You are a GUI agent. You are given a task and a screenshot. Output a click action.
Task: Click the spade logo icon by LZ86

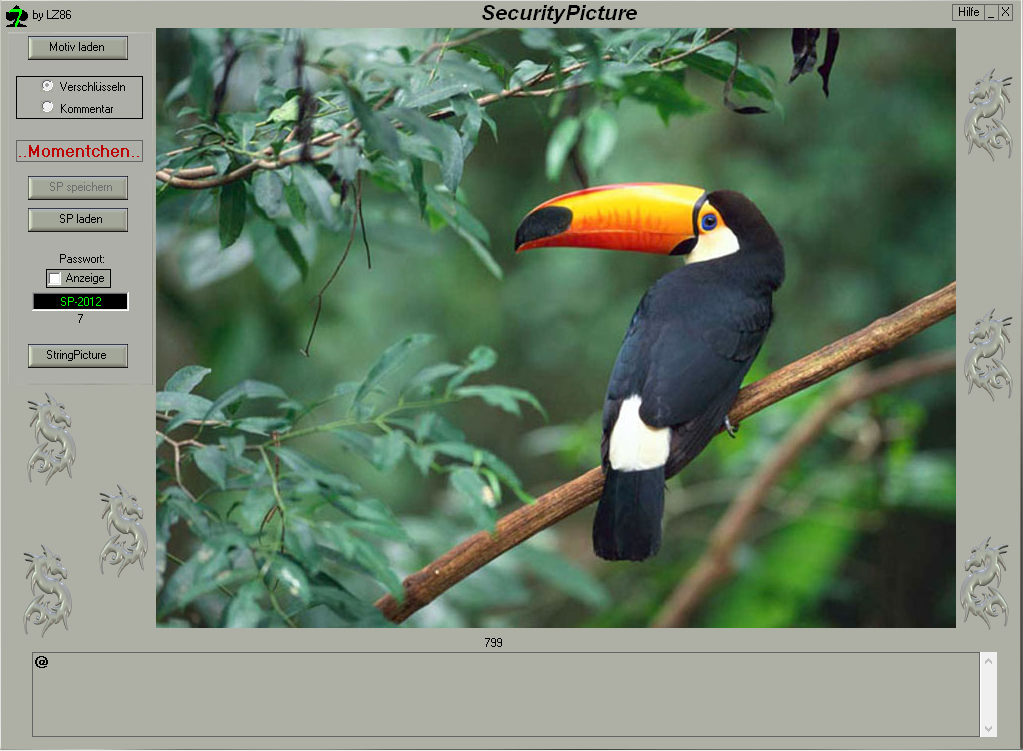click(16, 15)
